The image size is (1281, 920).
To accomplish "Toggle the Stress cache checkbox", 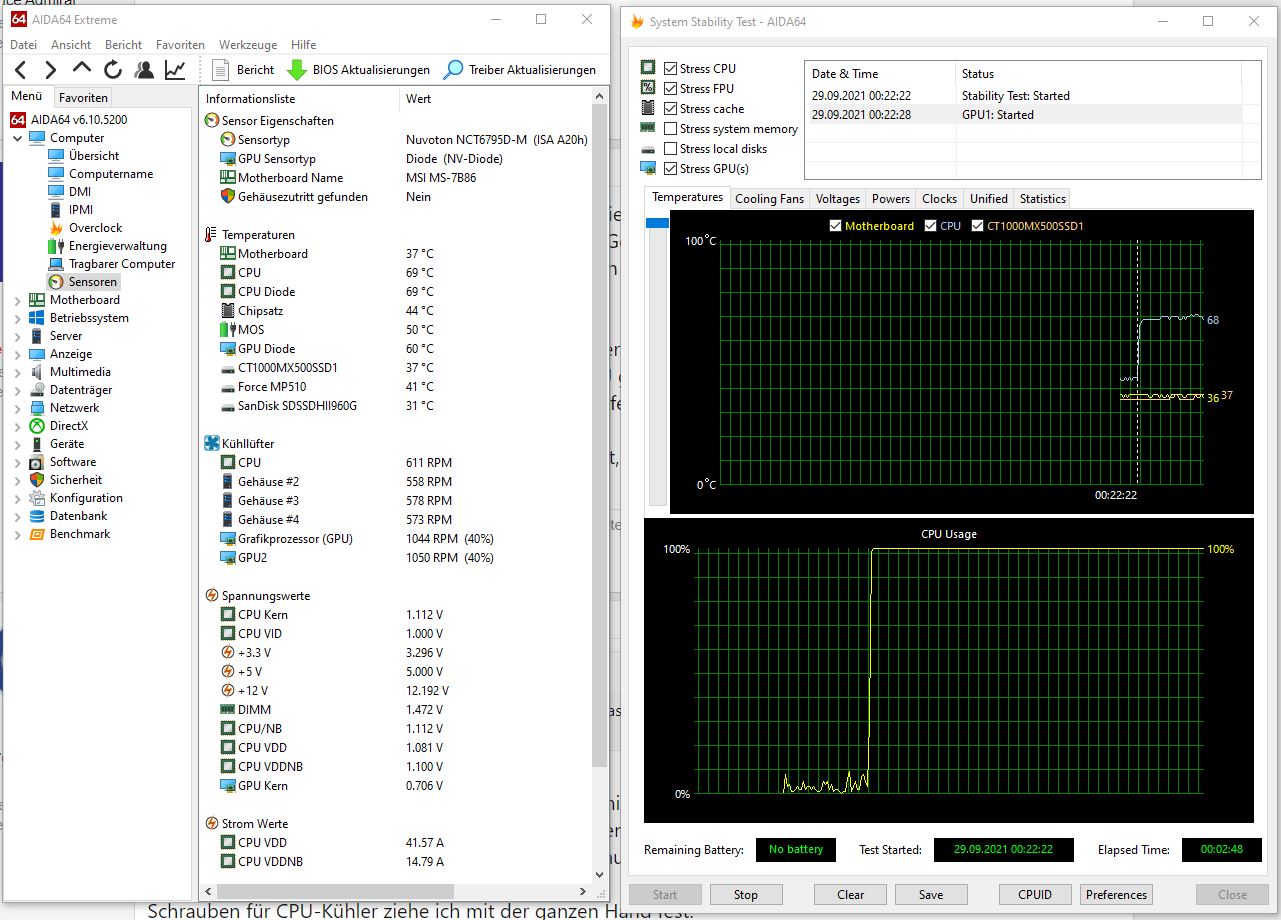I will 670,109.
